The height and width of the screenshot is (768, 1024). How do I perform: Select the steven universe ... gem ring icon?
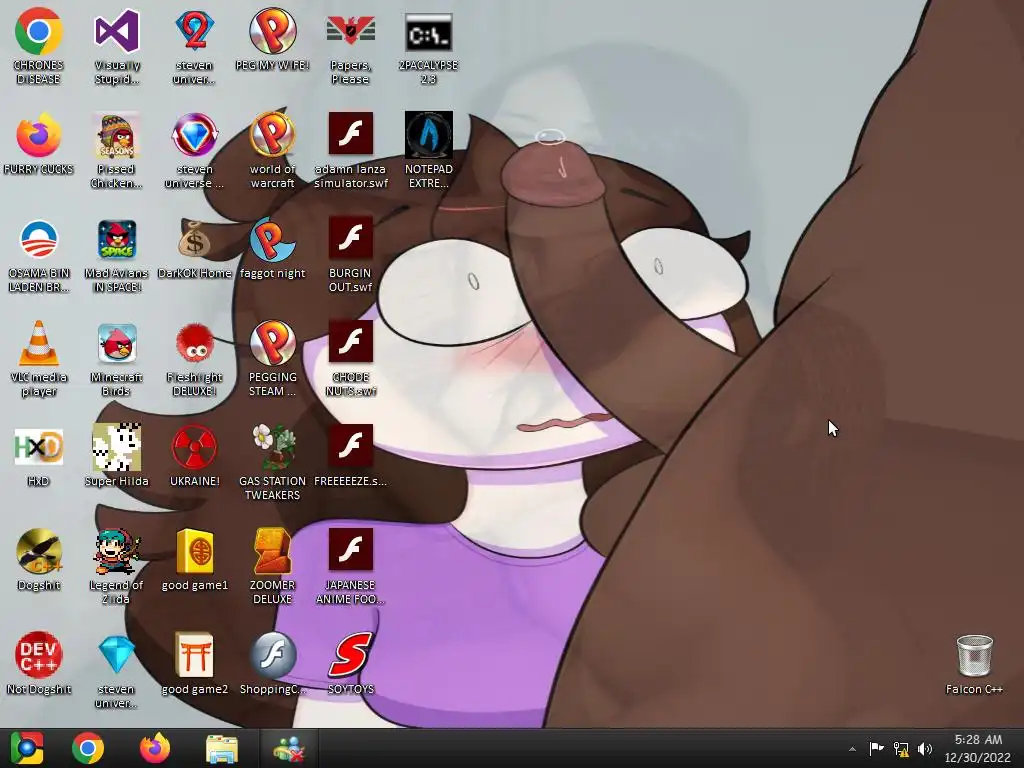pos(195,150)
